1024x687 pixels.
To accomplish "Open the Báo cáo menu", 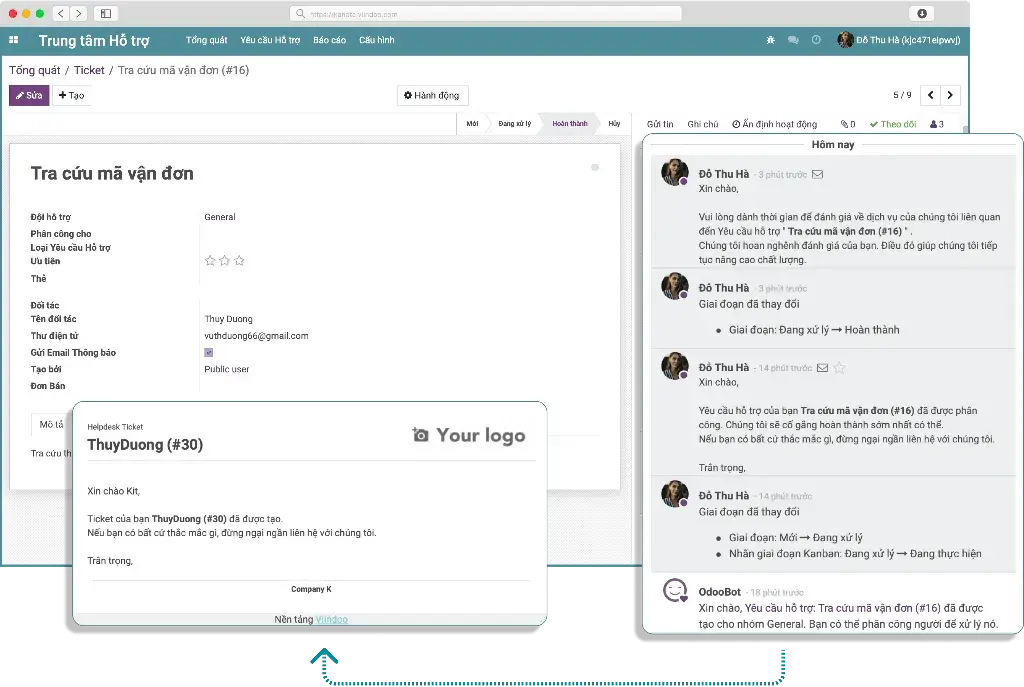I will (x=329, y=40).
